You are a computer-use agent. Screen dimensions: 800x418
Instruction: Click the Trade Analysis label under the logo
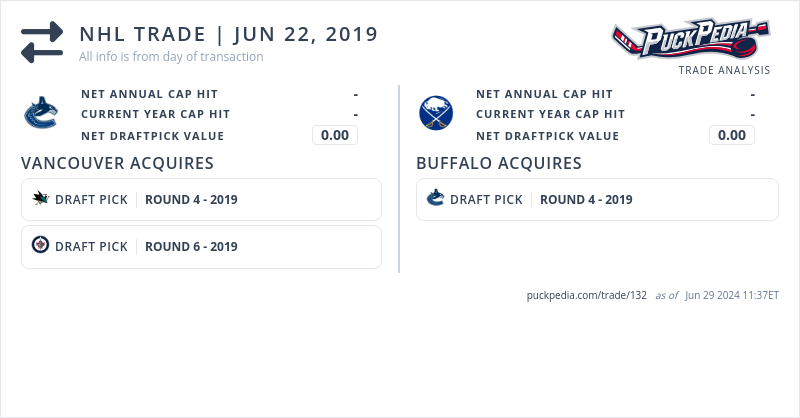pos(724,70)
